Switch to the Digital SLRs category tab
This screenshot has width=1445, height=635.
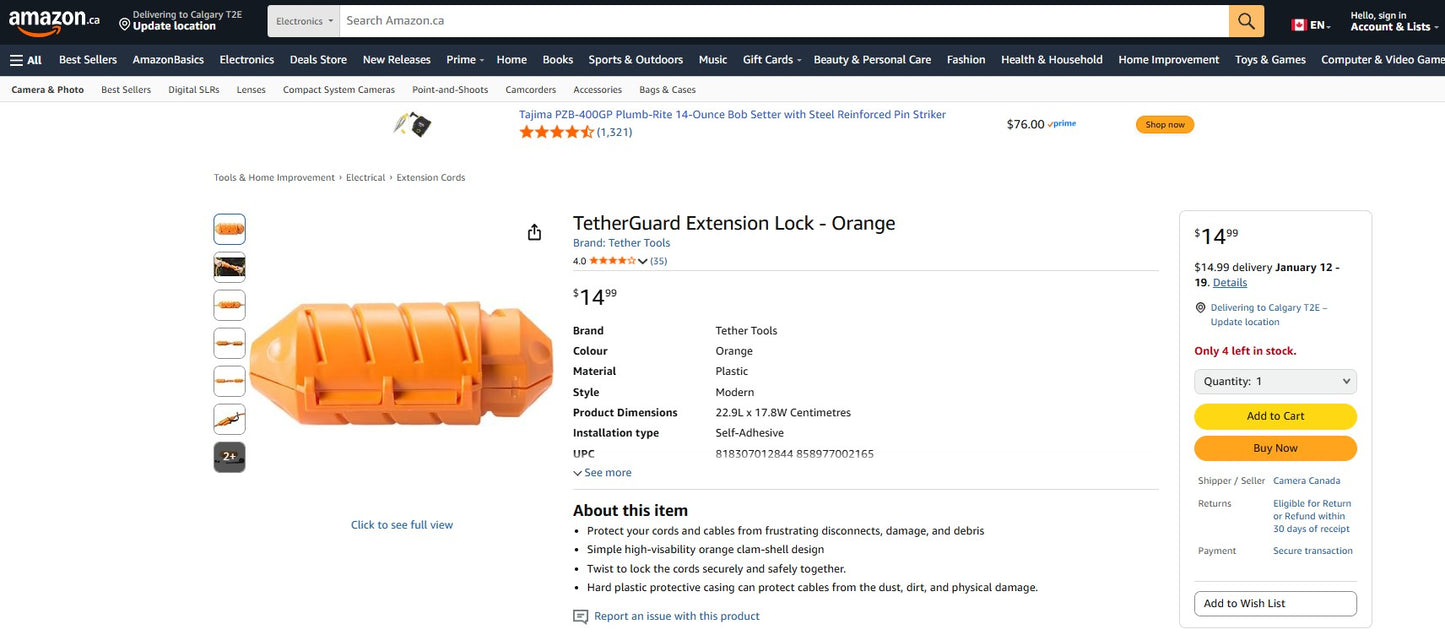click(x=193, y=89)
